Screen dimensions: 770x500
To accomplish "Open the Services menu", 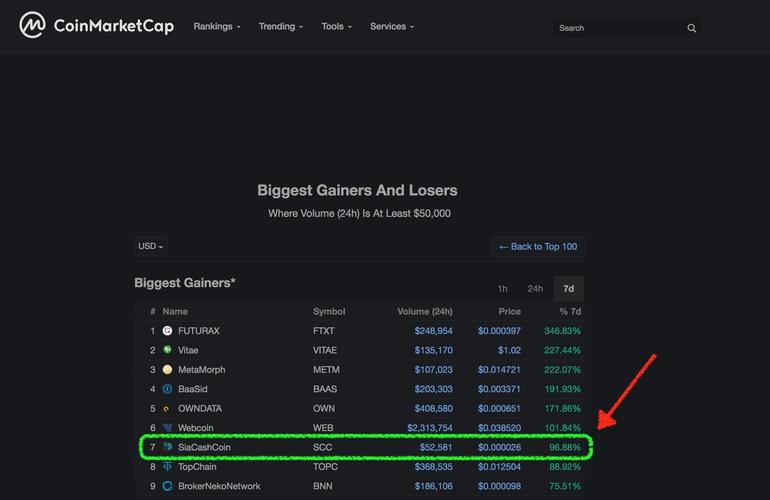I will tap(392, 27).
